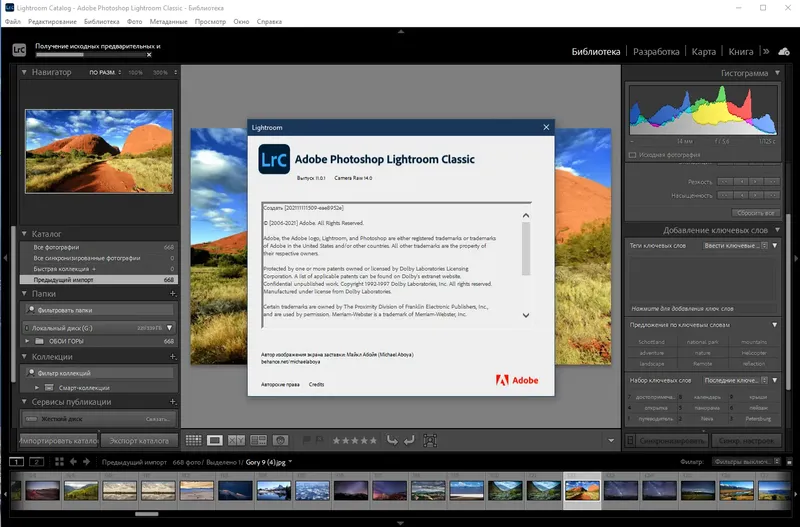Switch to grid view in toolbar
800x527 pixels.
(193, 440)
